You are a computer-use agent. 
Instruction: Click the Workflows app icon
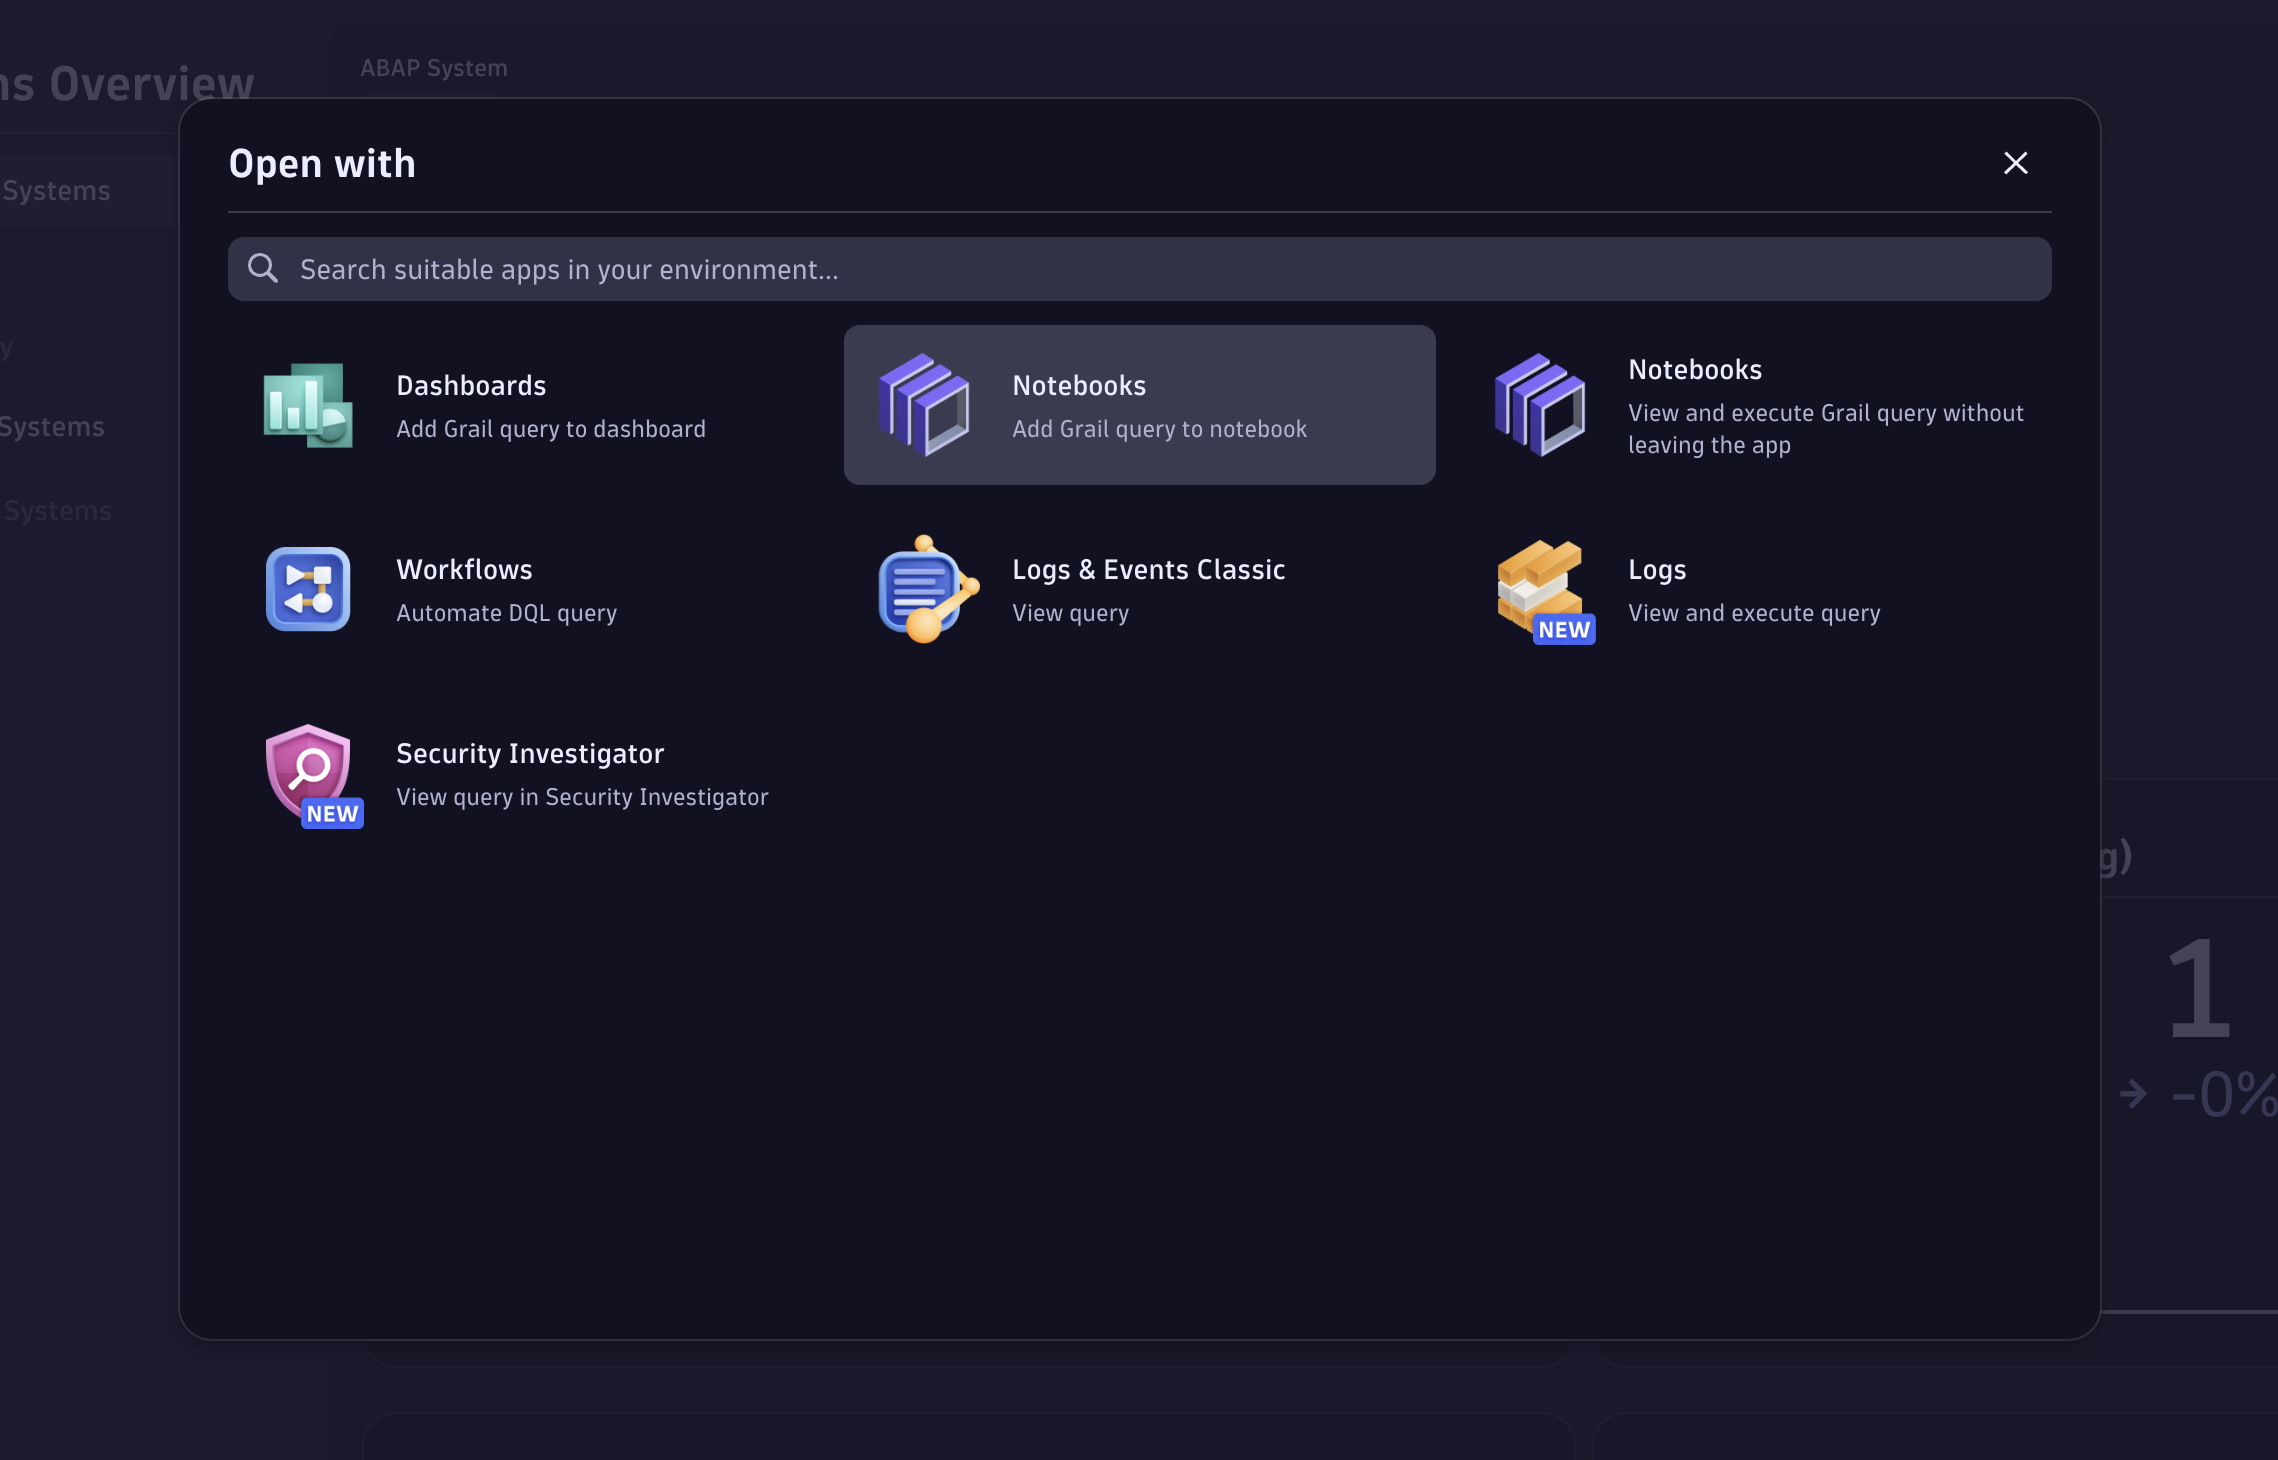pyautogui.click(x=308, y=589)
